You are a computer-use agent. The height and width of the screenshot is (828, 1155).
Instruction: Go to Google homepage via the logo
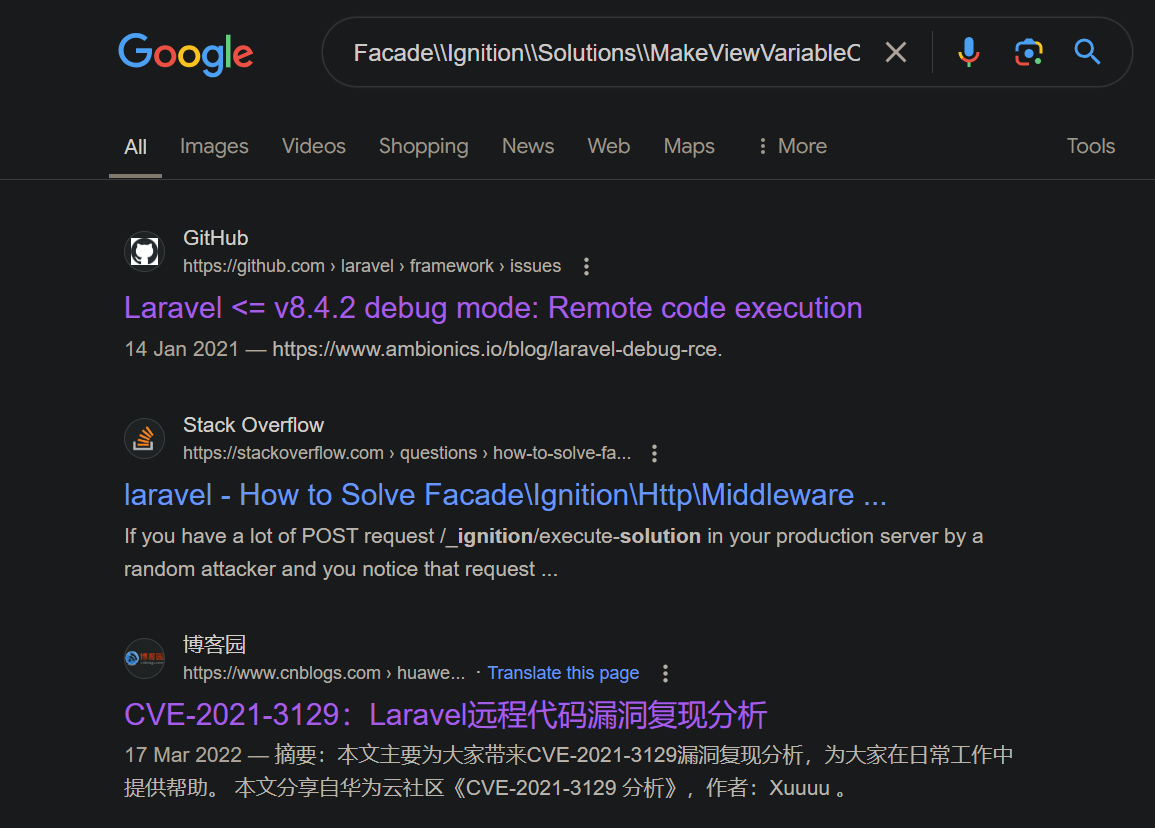185,55
